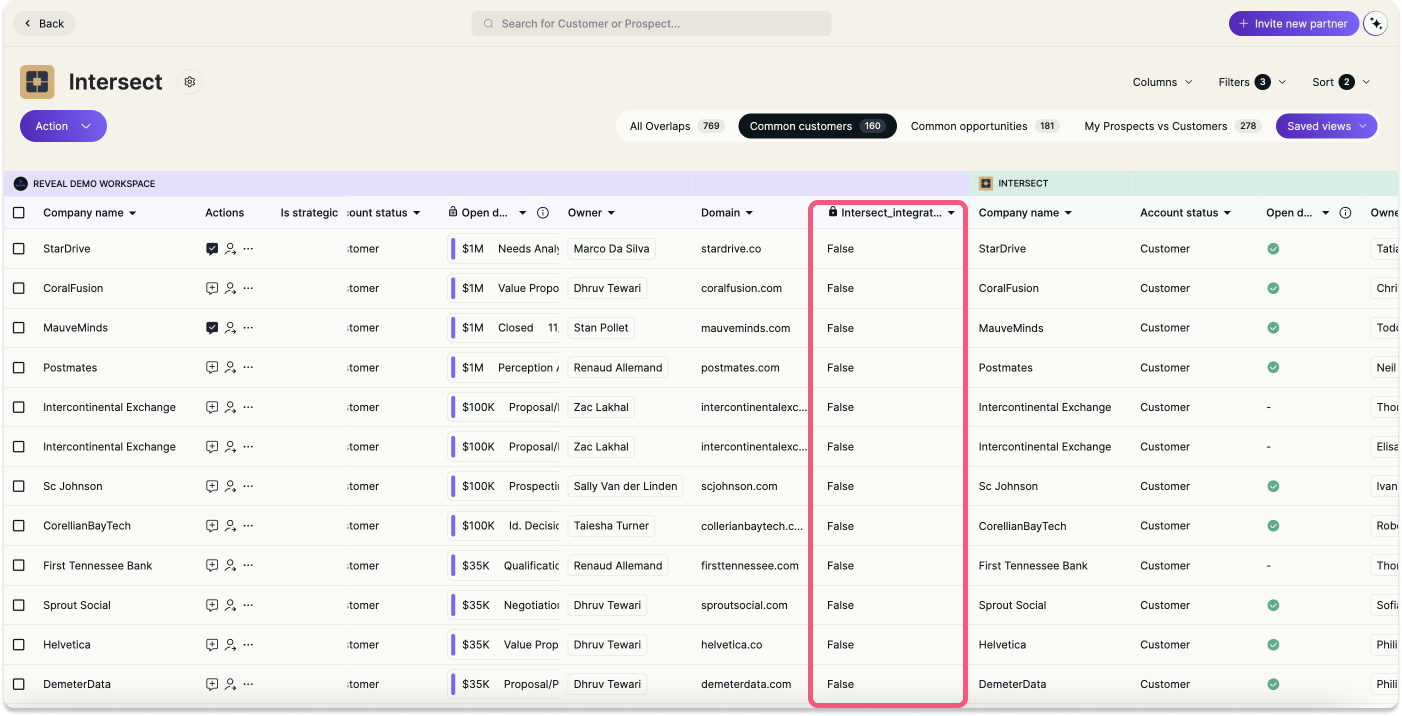Open the Intersect settings gear icon
The width and height of the screenshot is (1402, 716).
pyautogui.click(x=189, y=82)
